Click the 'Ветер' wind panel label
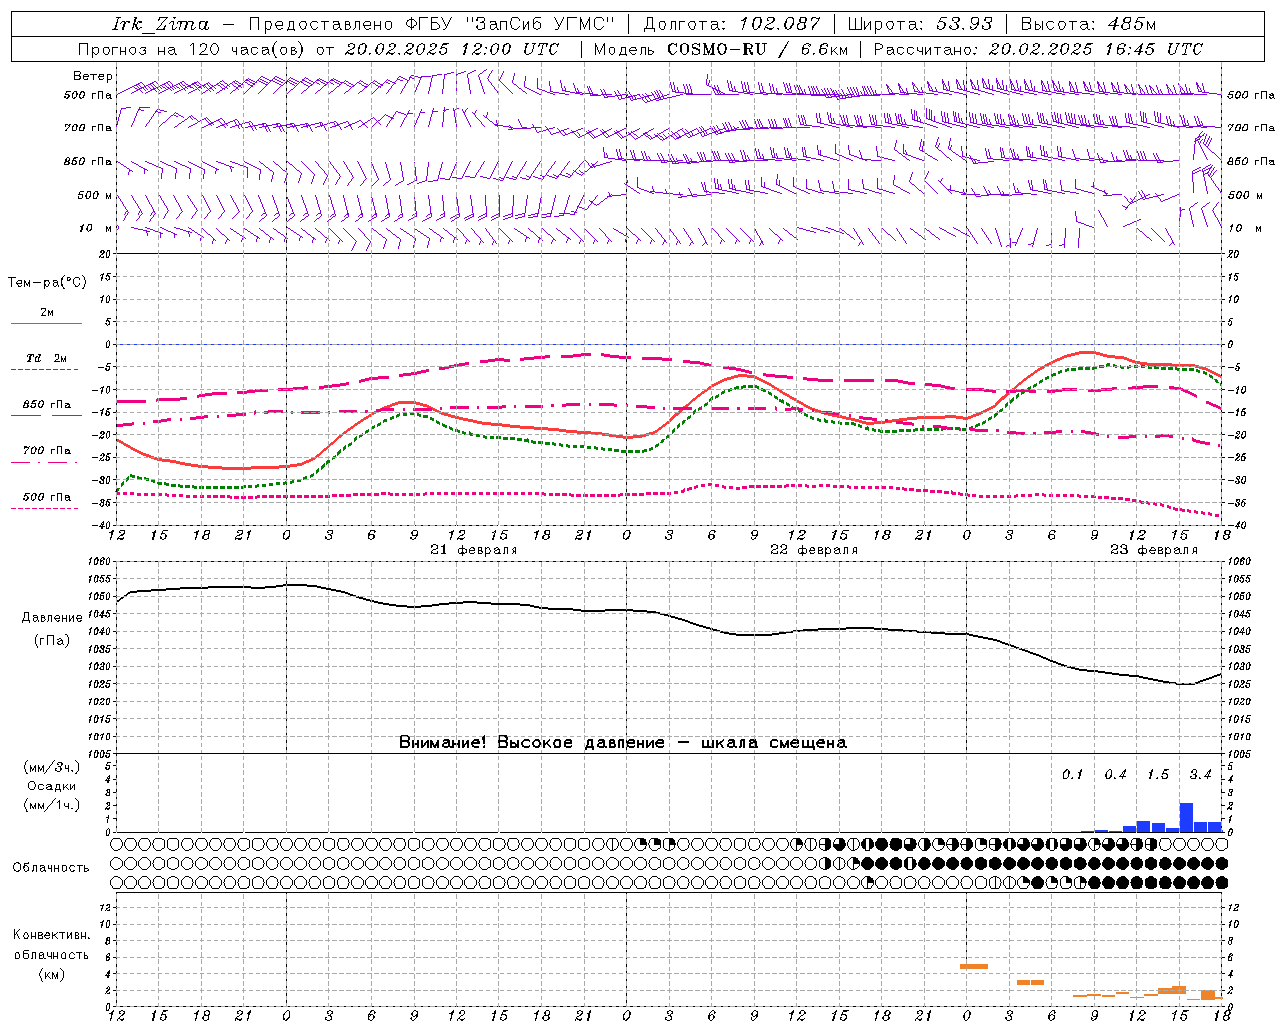 pos(93,76)
